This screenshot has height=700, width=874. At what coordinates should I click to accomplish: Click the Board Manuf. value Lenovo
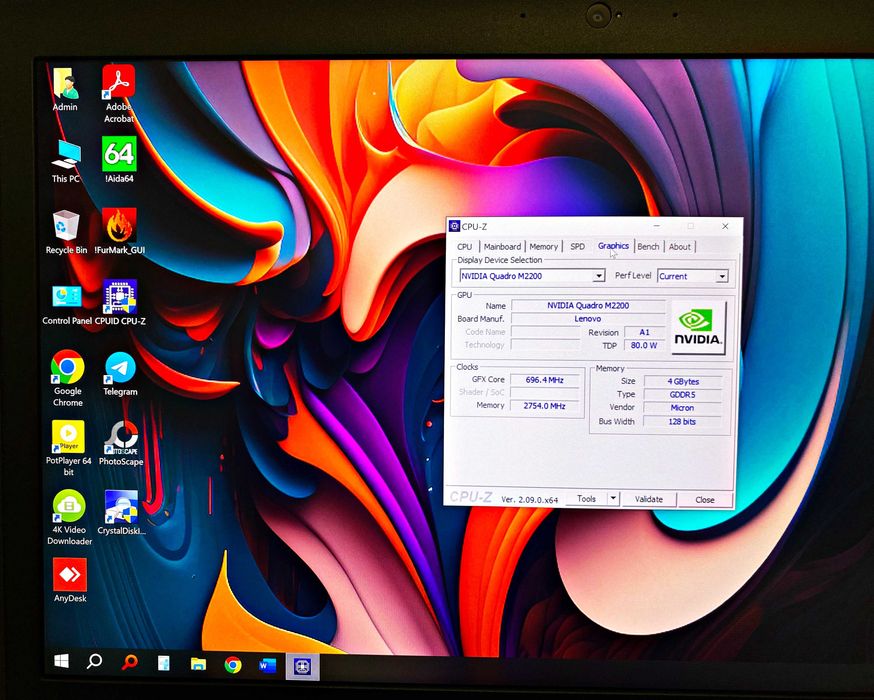pyautogui.click(x=588, y=319)
